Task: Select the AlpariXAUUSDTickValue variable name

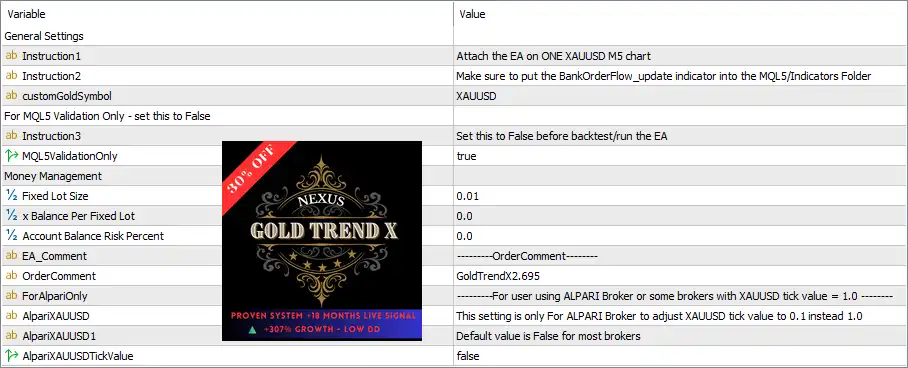Action: click(x=78, y=356)
